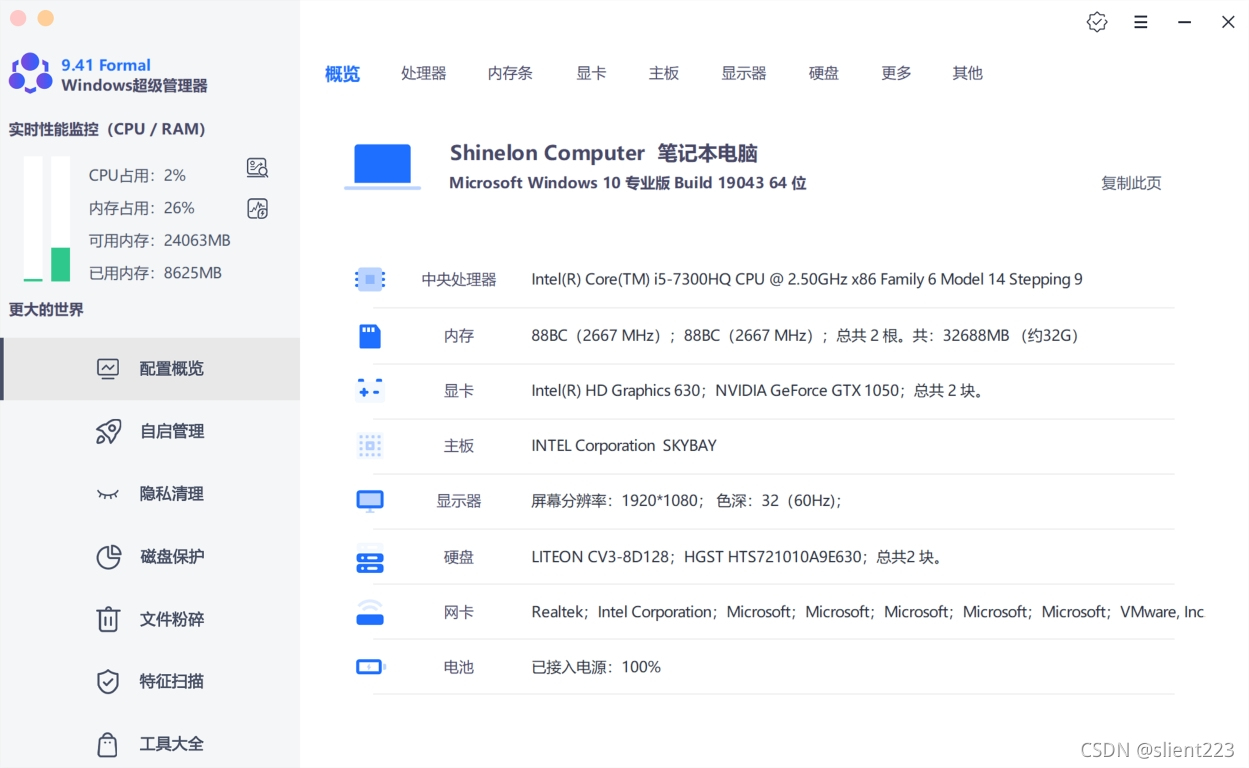
Task: Click the 显示器 monitor icon in list
Action: [x=370, y=501]
